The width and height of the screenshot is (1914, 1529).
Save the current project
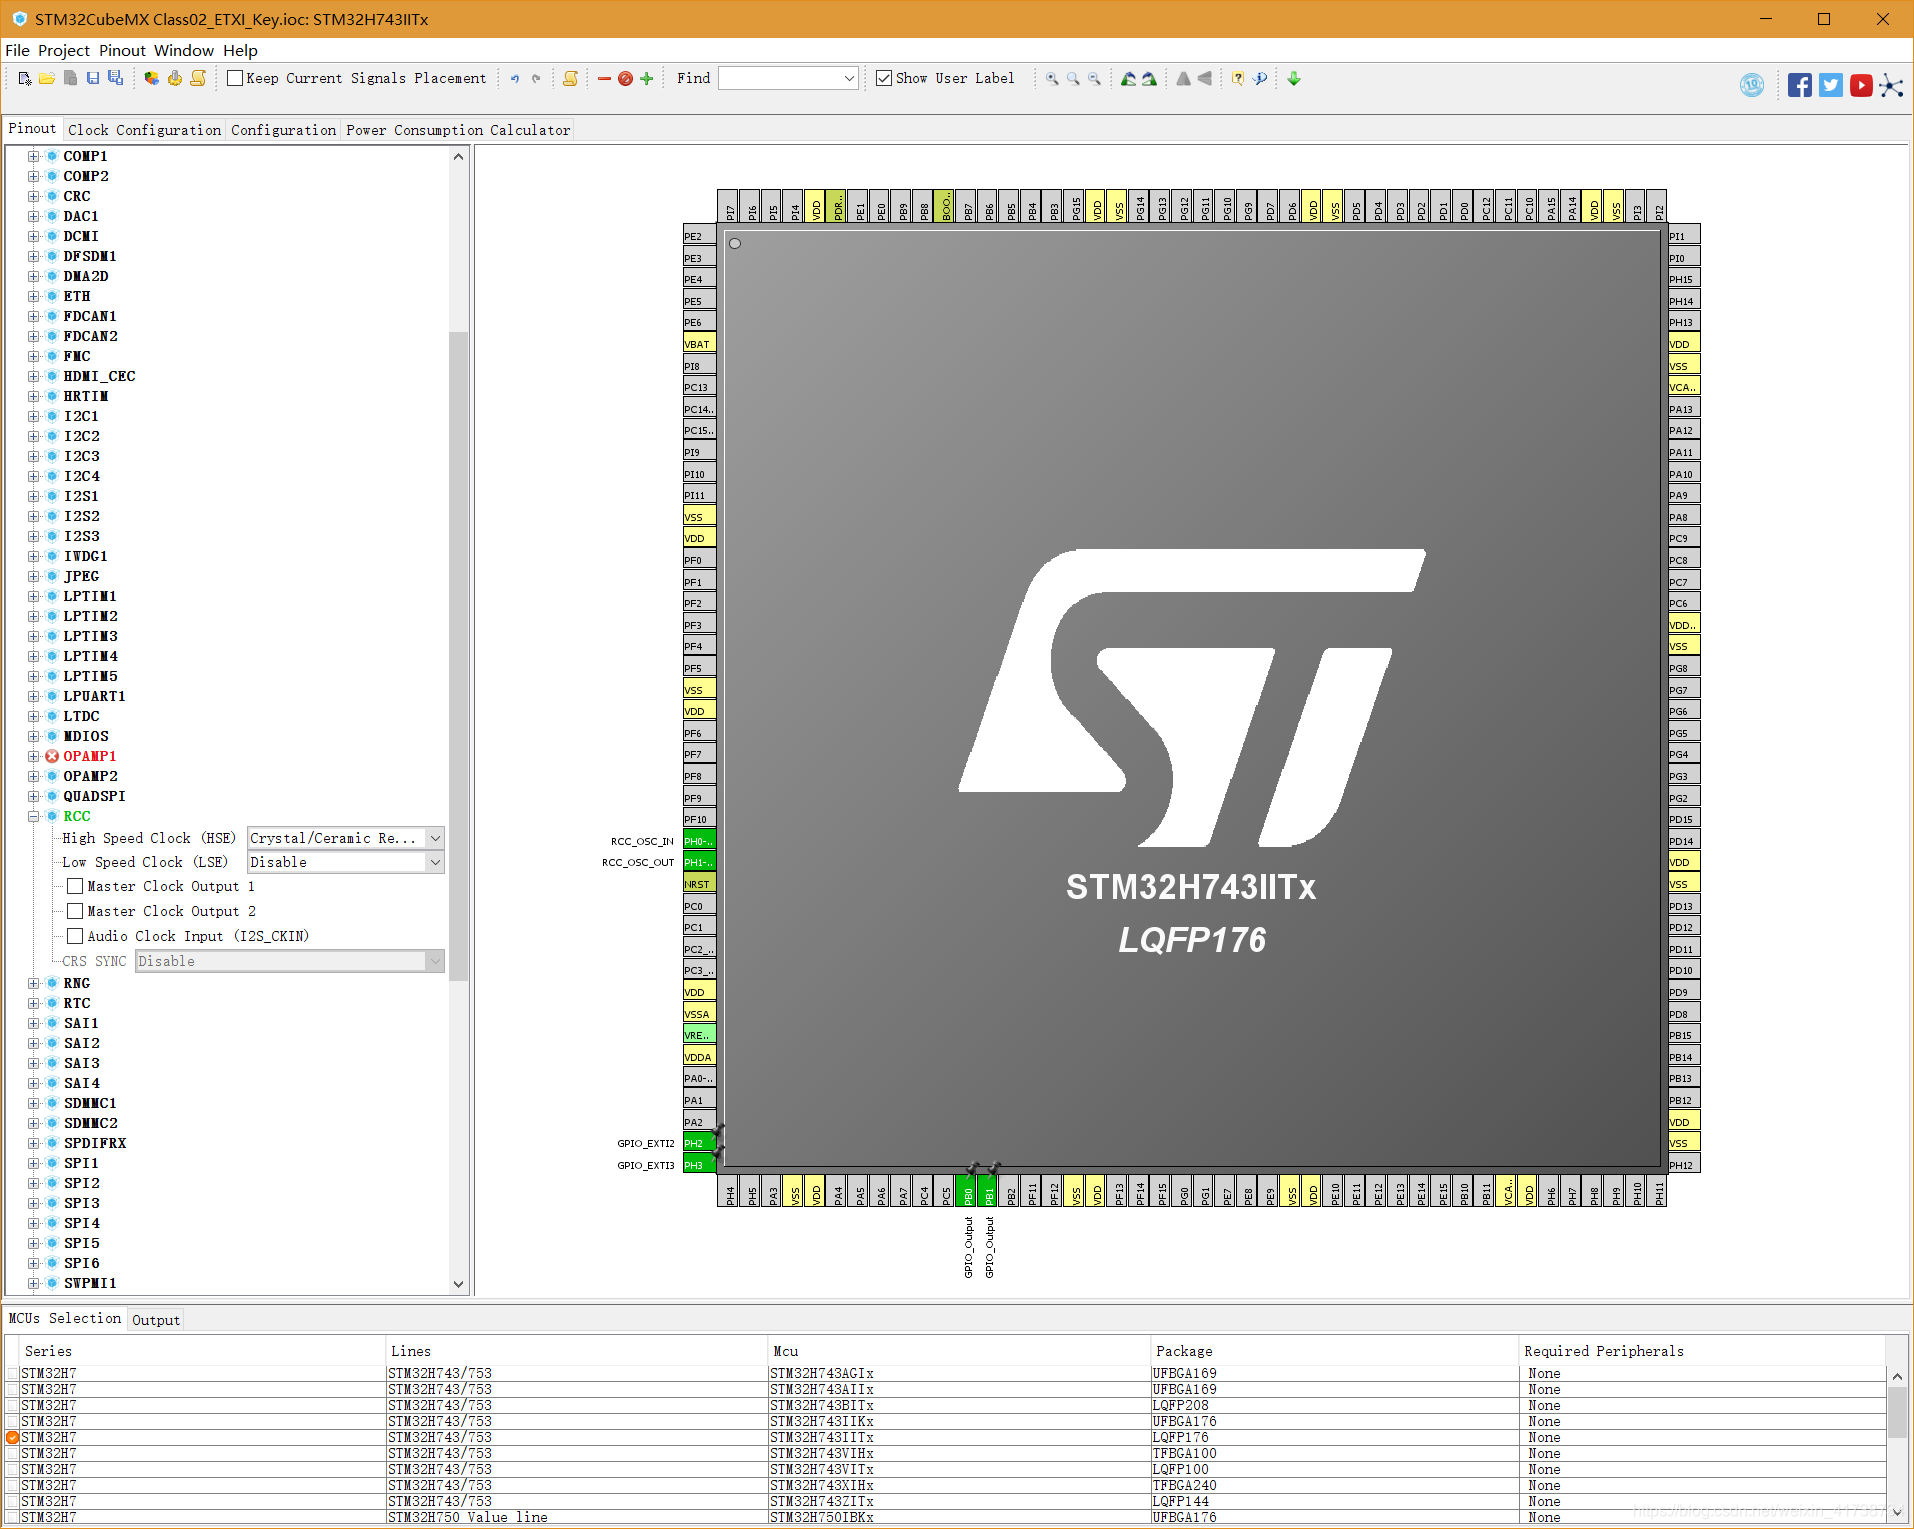point(93,78)
